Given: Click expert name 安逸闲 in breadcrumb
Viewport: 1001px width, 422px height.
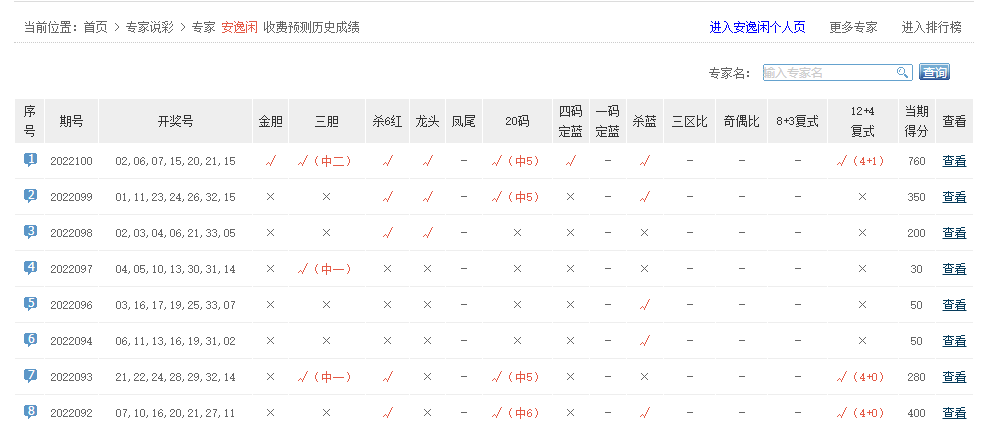Looking at the screenshot, I should tap(238, 28).
